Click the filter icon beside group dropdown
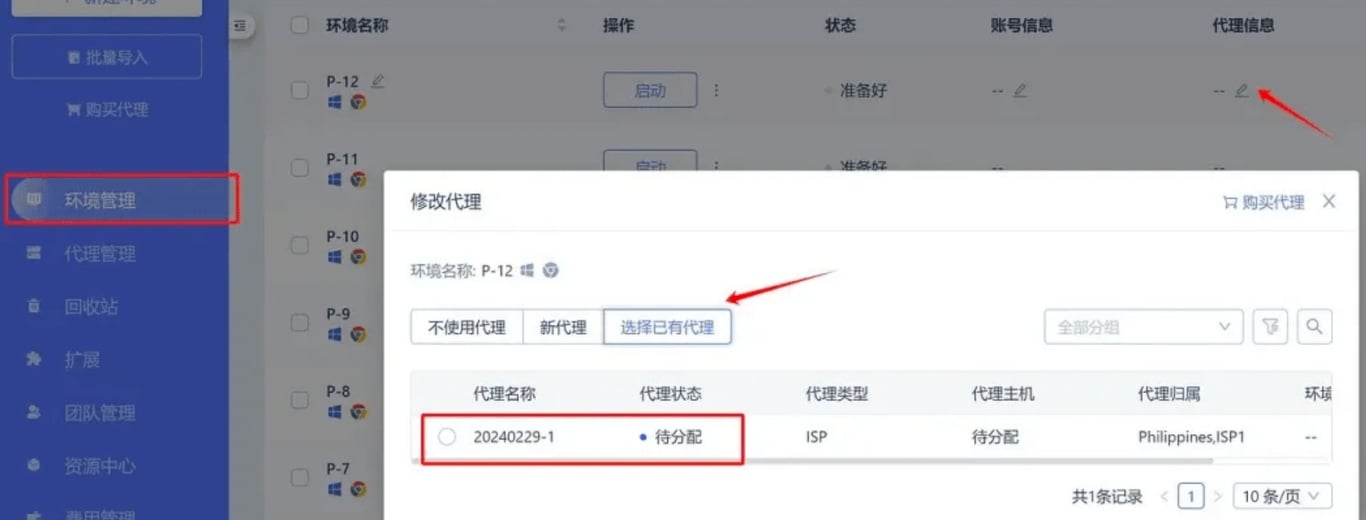 (1270, 326)
